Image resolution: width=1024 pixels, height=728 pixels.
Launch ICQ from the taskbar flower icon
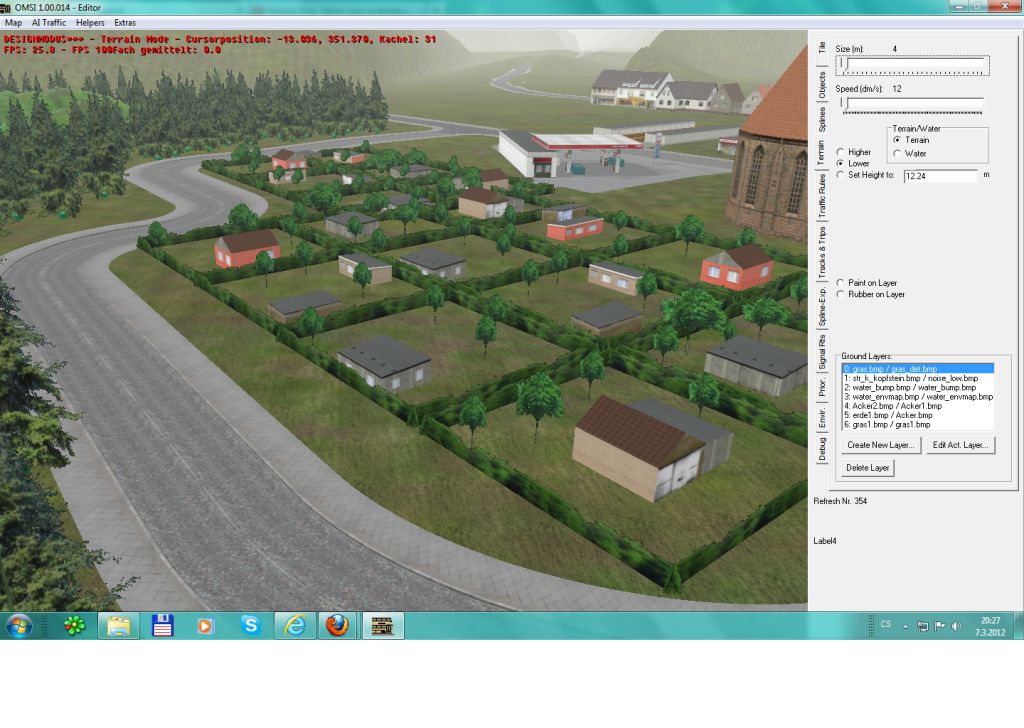74,626
